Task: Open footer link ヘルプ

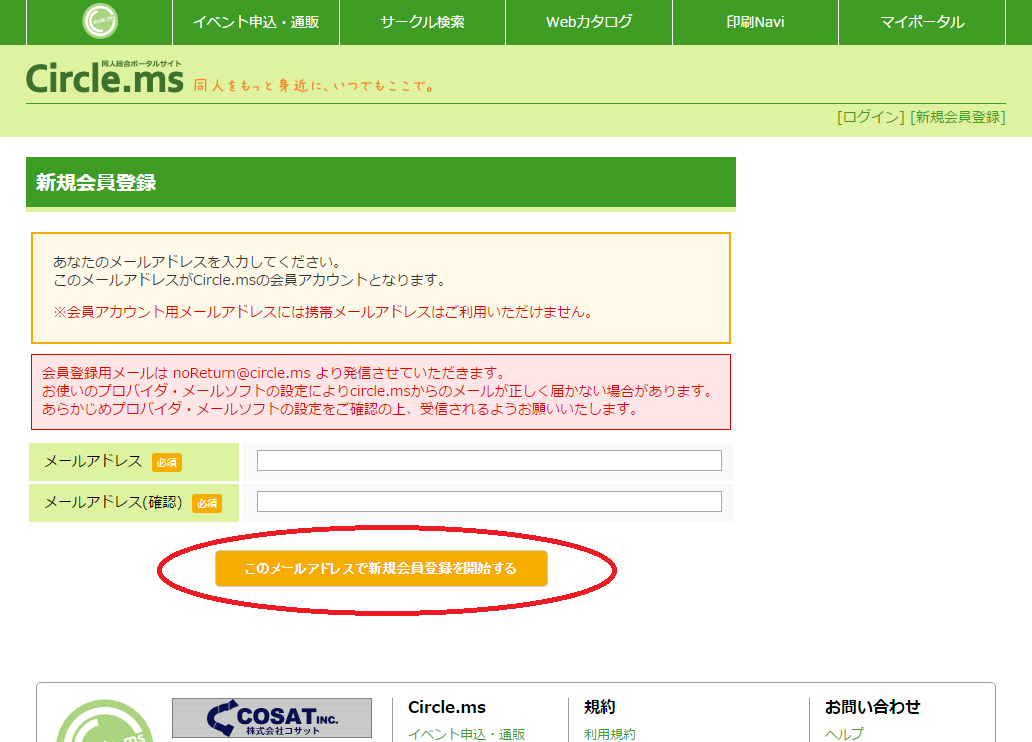Action: tap(844, 733)
